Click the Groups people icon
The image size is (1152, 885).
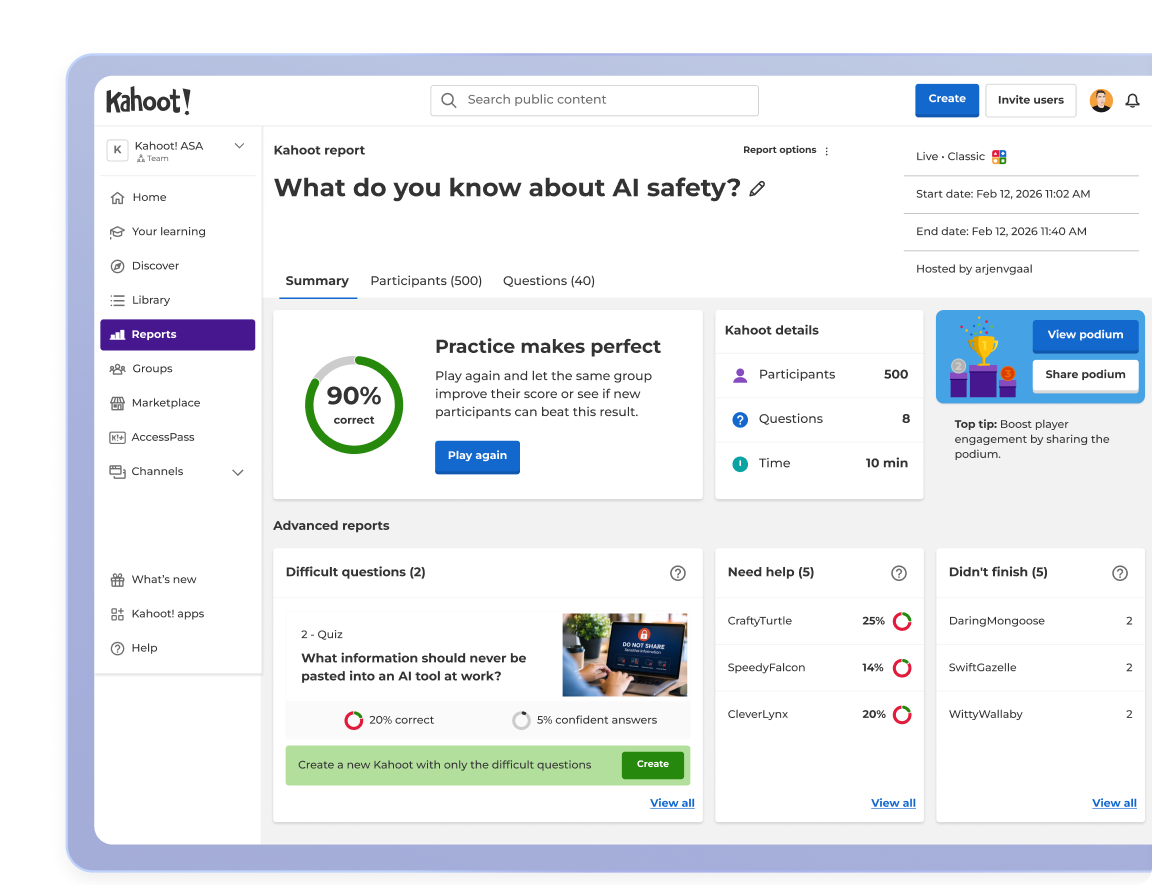[118, 369]
